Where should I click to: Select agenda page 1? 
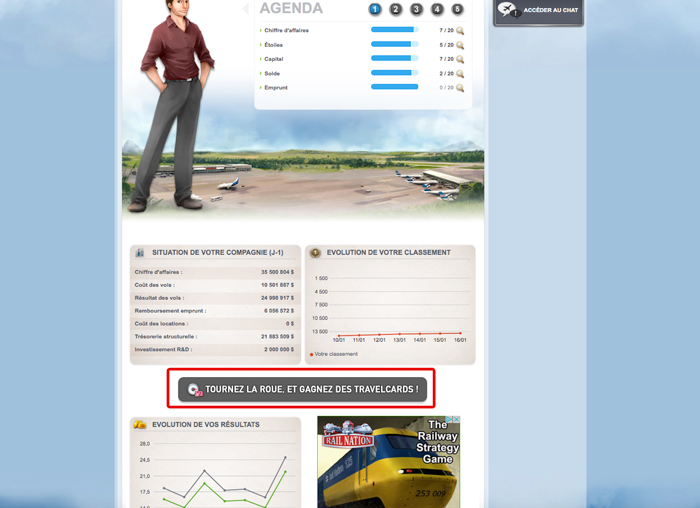[x=375, y=9]
